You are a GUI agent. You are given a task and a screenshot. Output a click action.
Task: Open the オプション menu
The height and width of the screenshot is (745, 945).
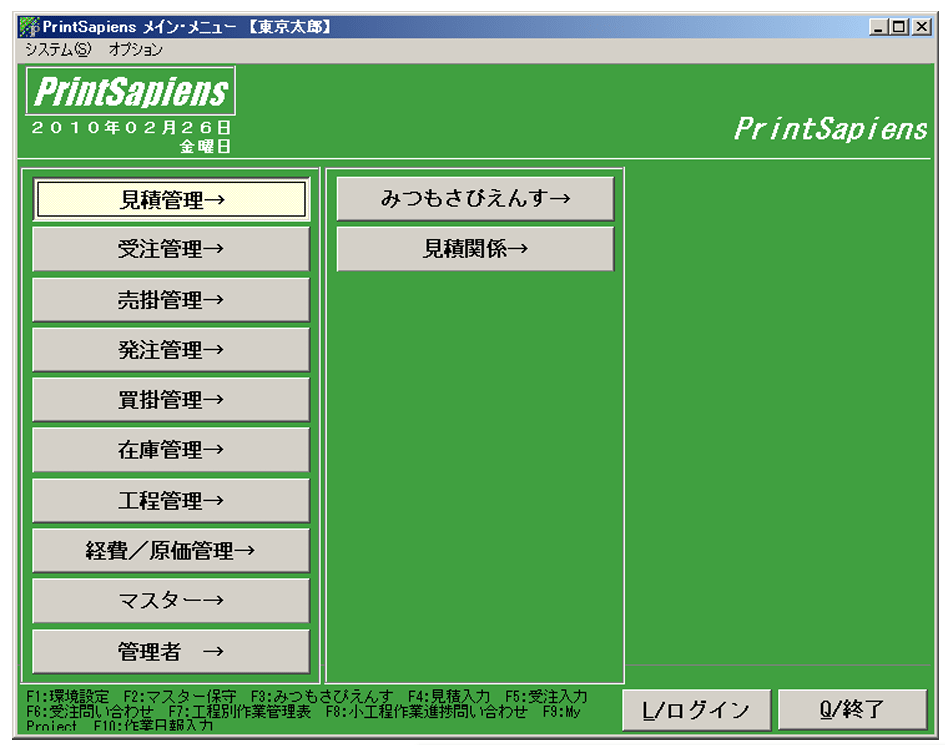(x=136, y=49)
